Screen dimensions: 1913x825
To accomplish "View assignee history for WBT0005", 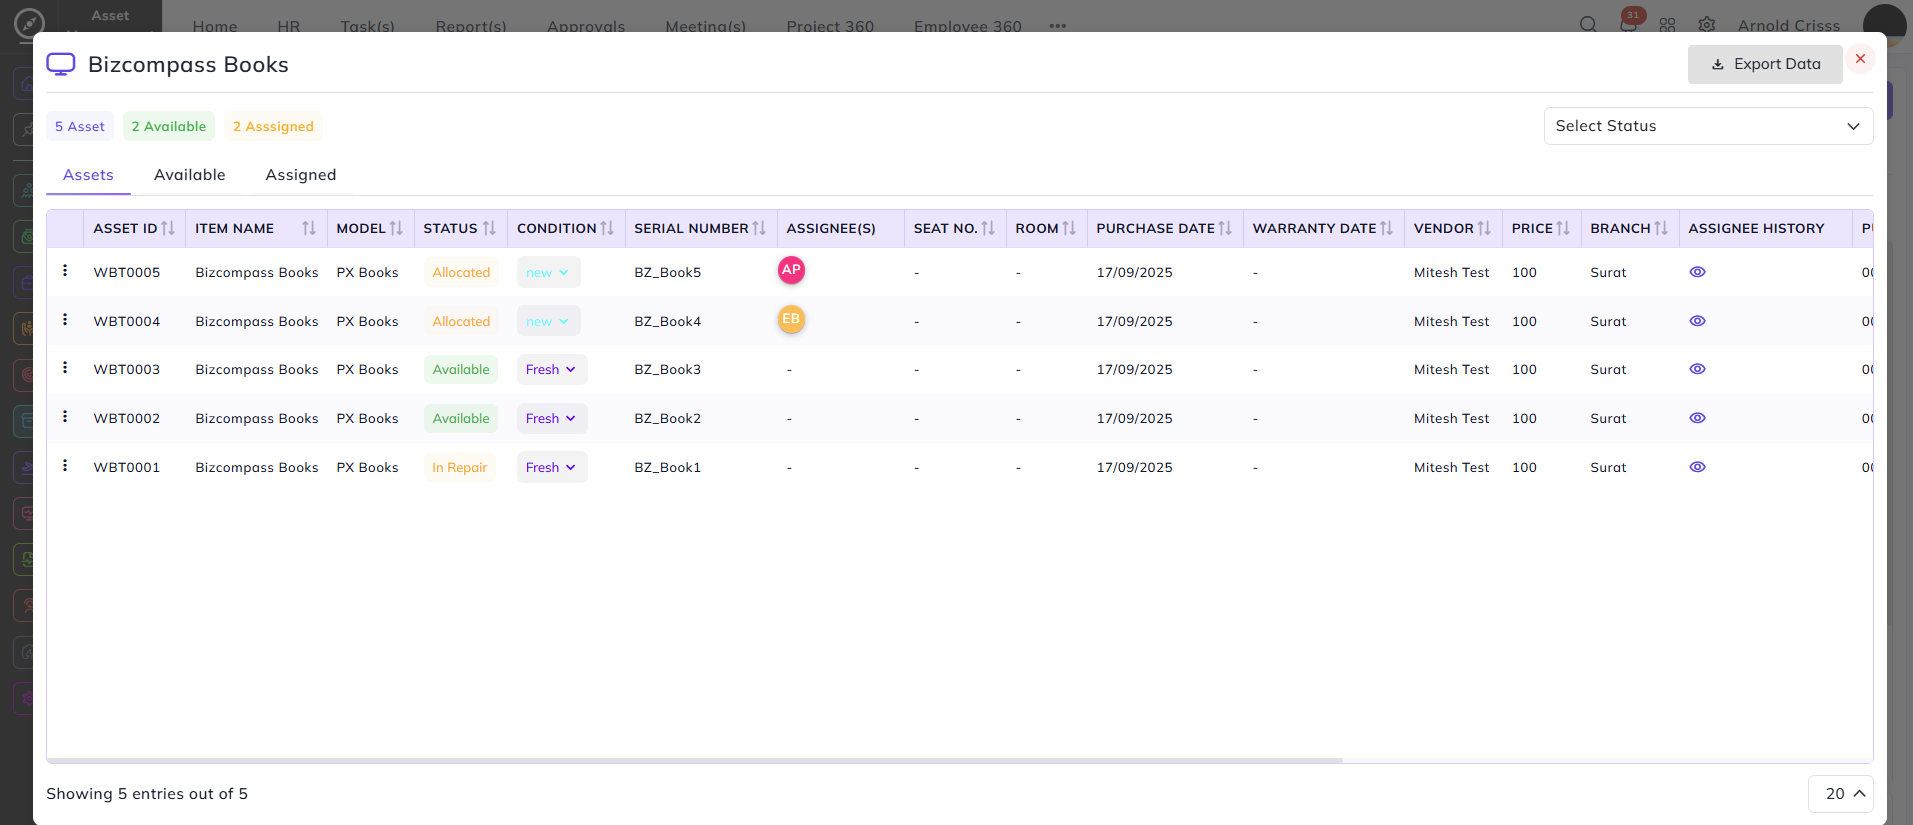I will coord(1697,272).
